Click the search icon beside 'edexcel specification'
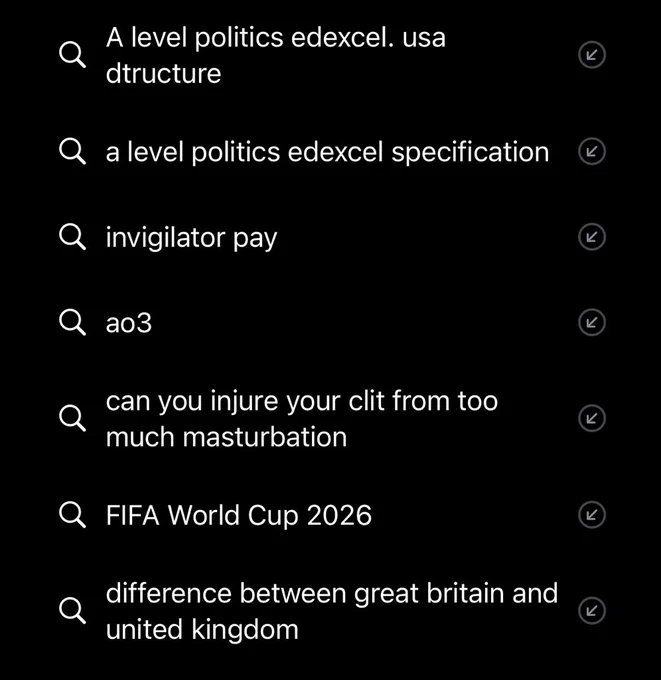 [x=72, y=152]
